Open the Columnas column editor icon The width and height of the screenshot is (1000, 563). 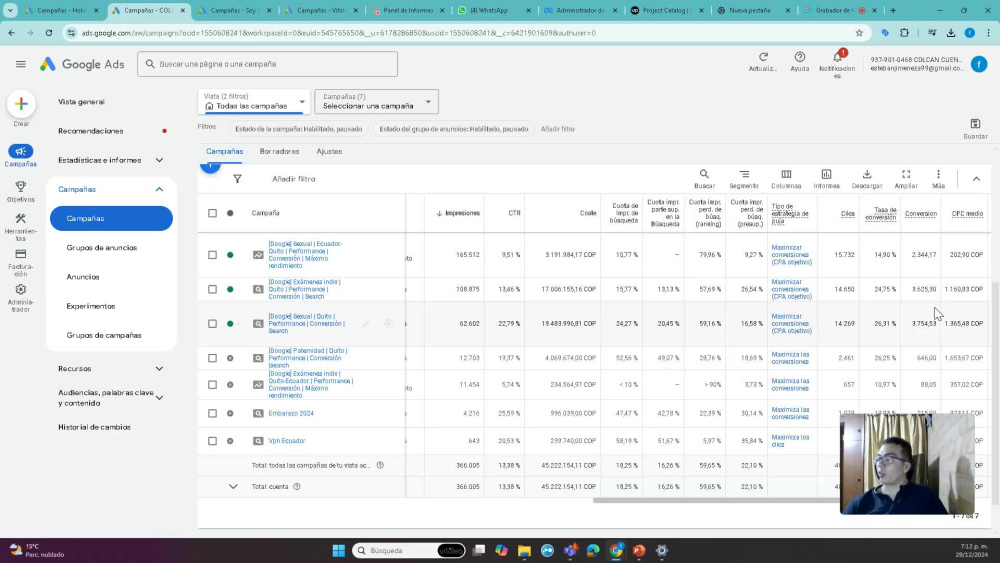point(786,174)
